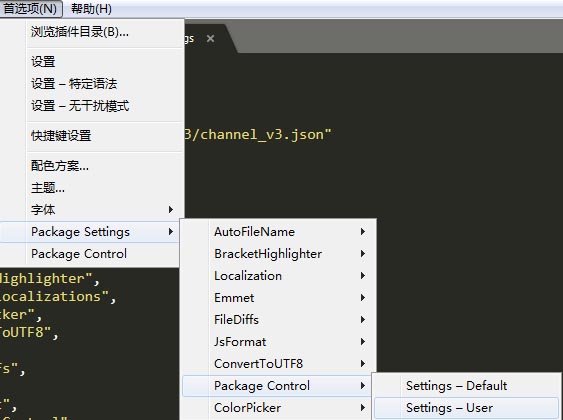Click the ToUTF8" line in editor
The image size is (563, 420).
click(x=29, y=332)
